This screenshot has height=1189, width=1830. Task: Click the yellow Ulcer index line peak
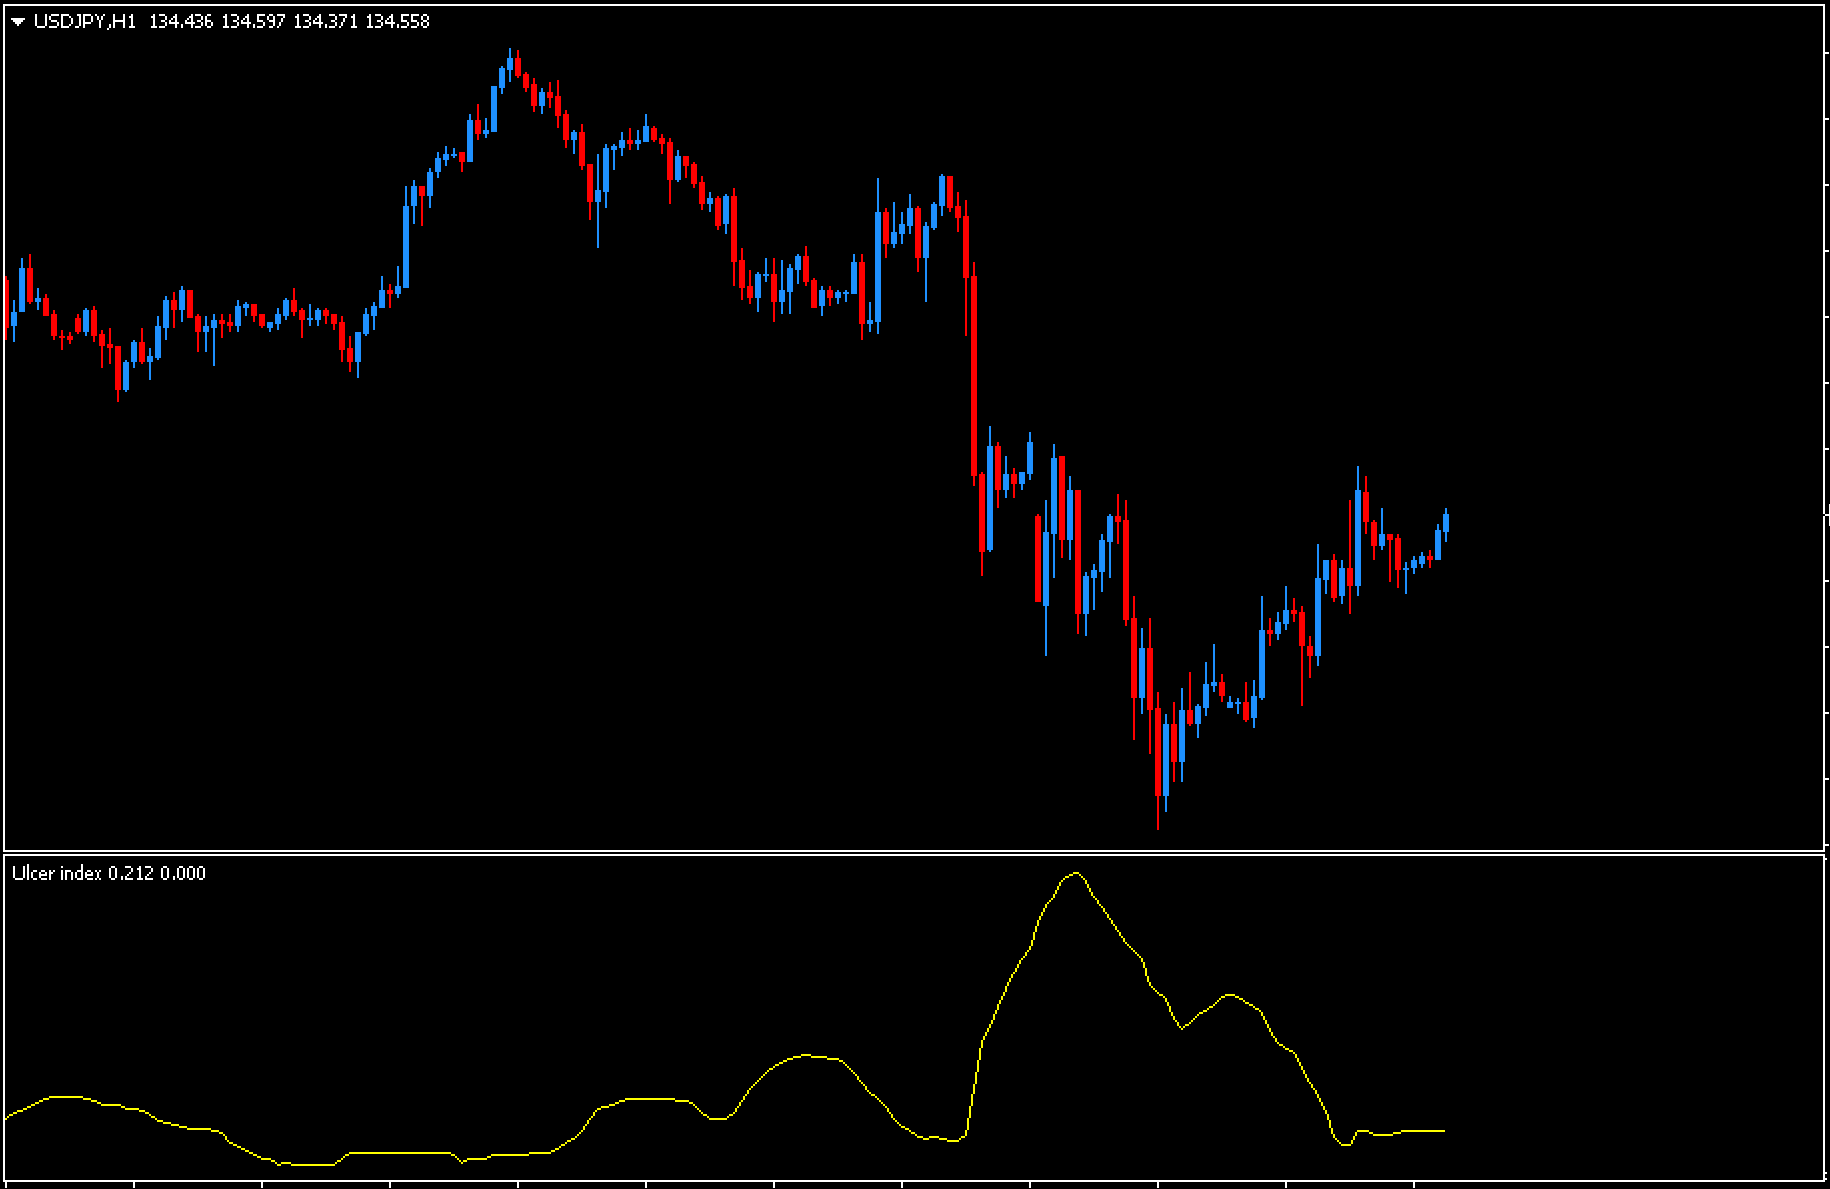click(1075, 874)
